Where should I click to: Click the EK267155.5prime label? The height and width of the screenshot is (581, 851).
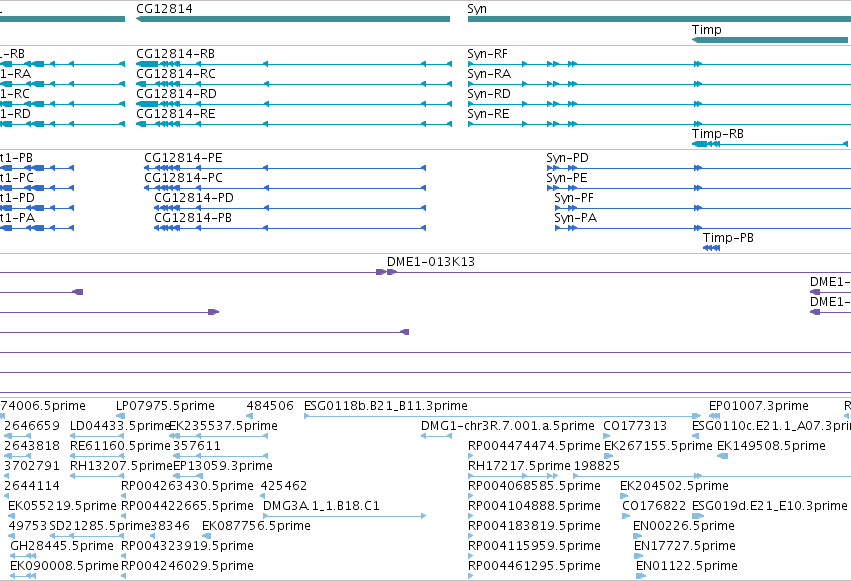pos(658,446)
